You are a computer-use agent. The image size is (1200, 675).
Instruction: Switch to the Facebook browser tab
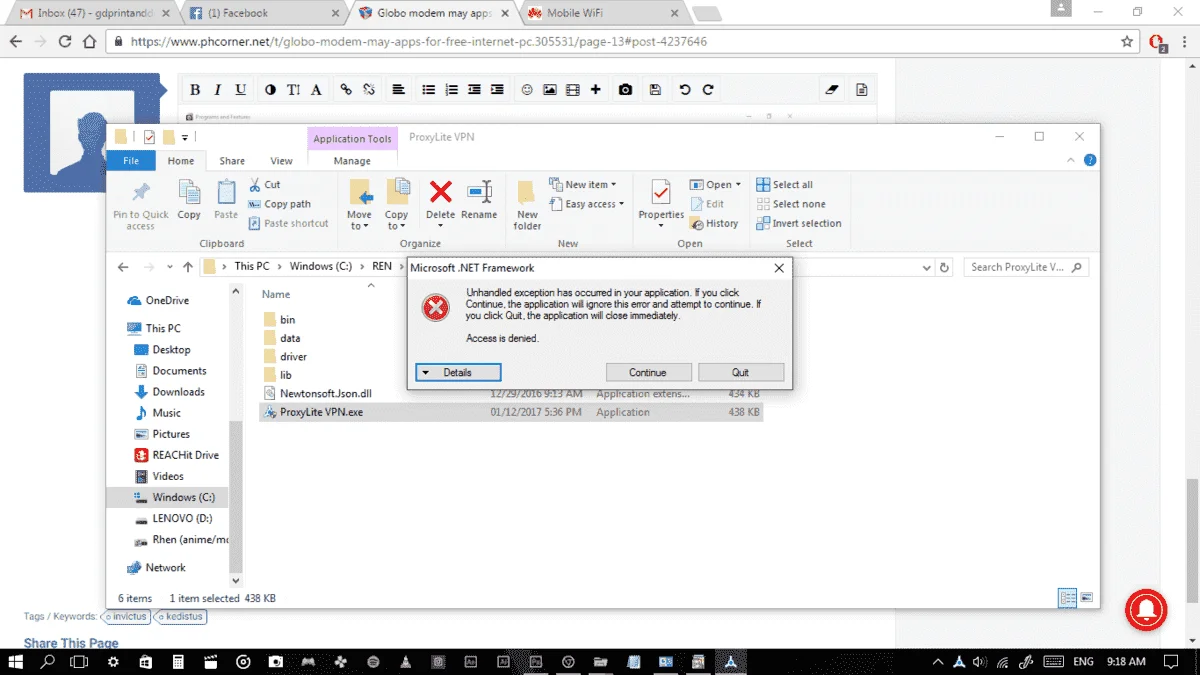point(263,13)
